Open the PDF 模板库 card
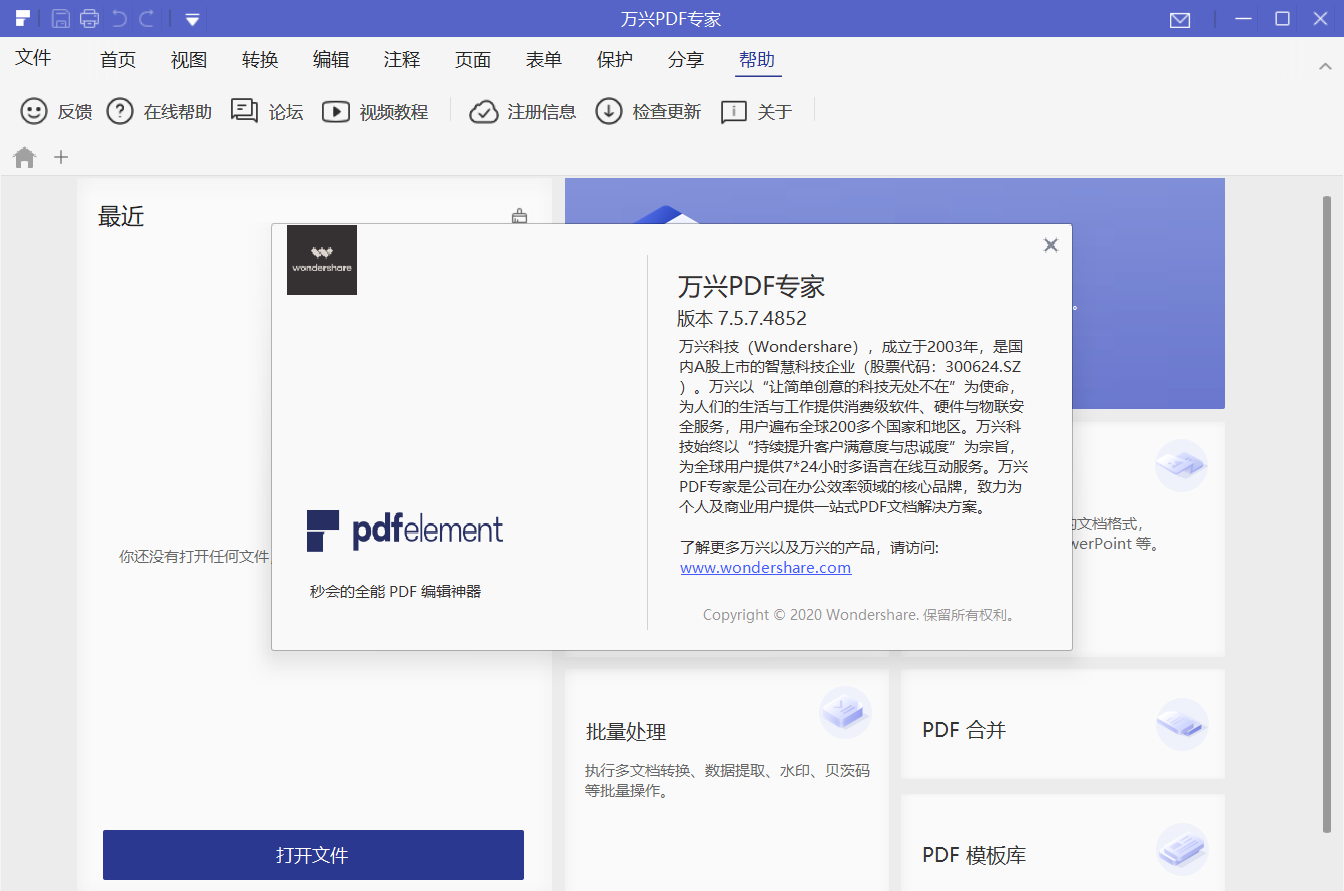Image resolution: width=1344 pixels, height=891 pixels. pos(1063,843)
